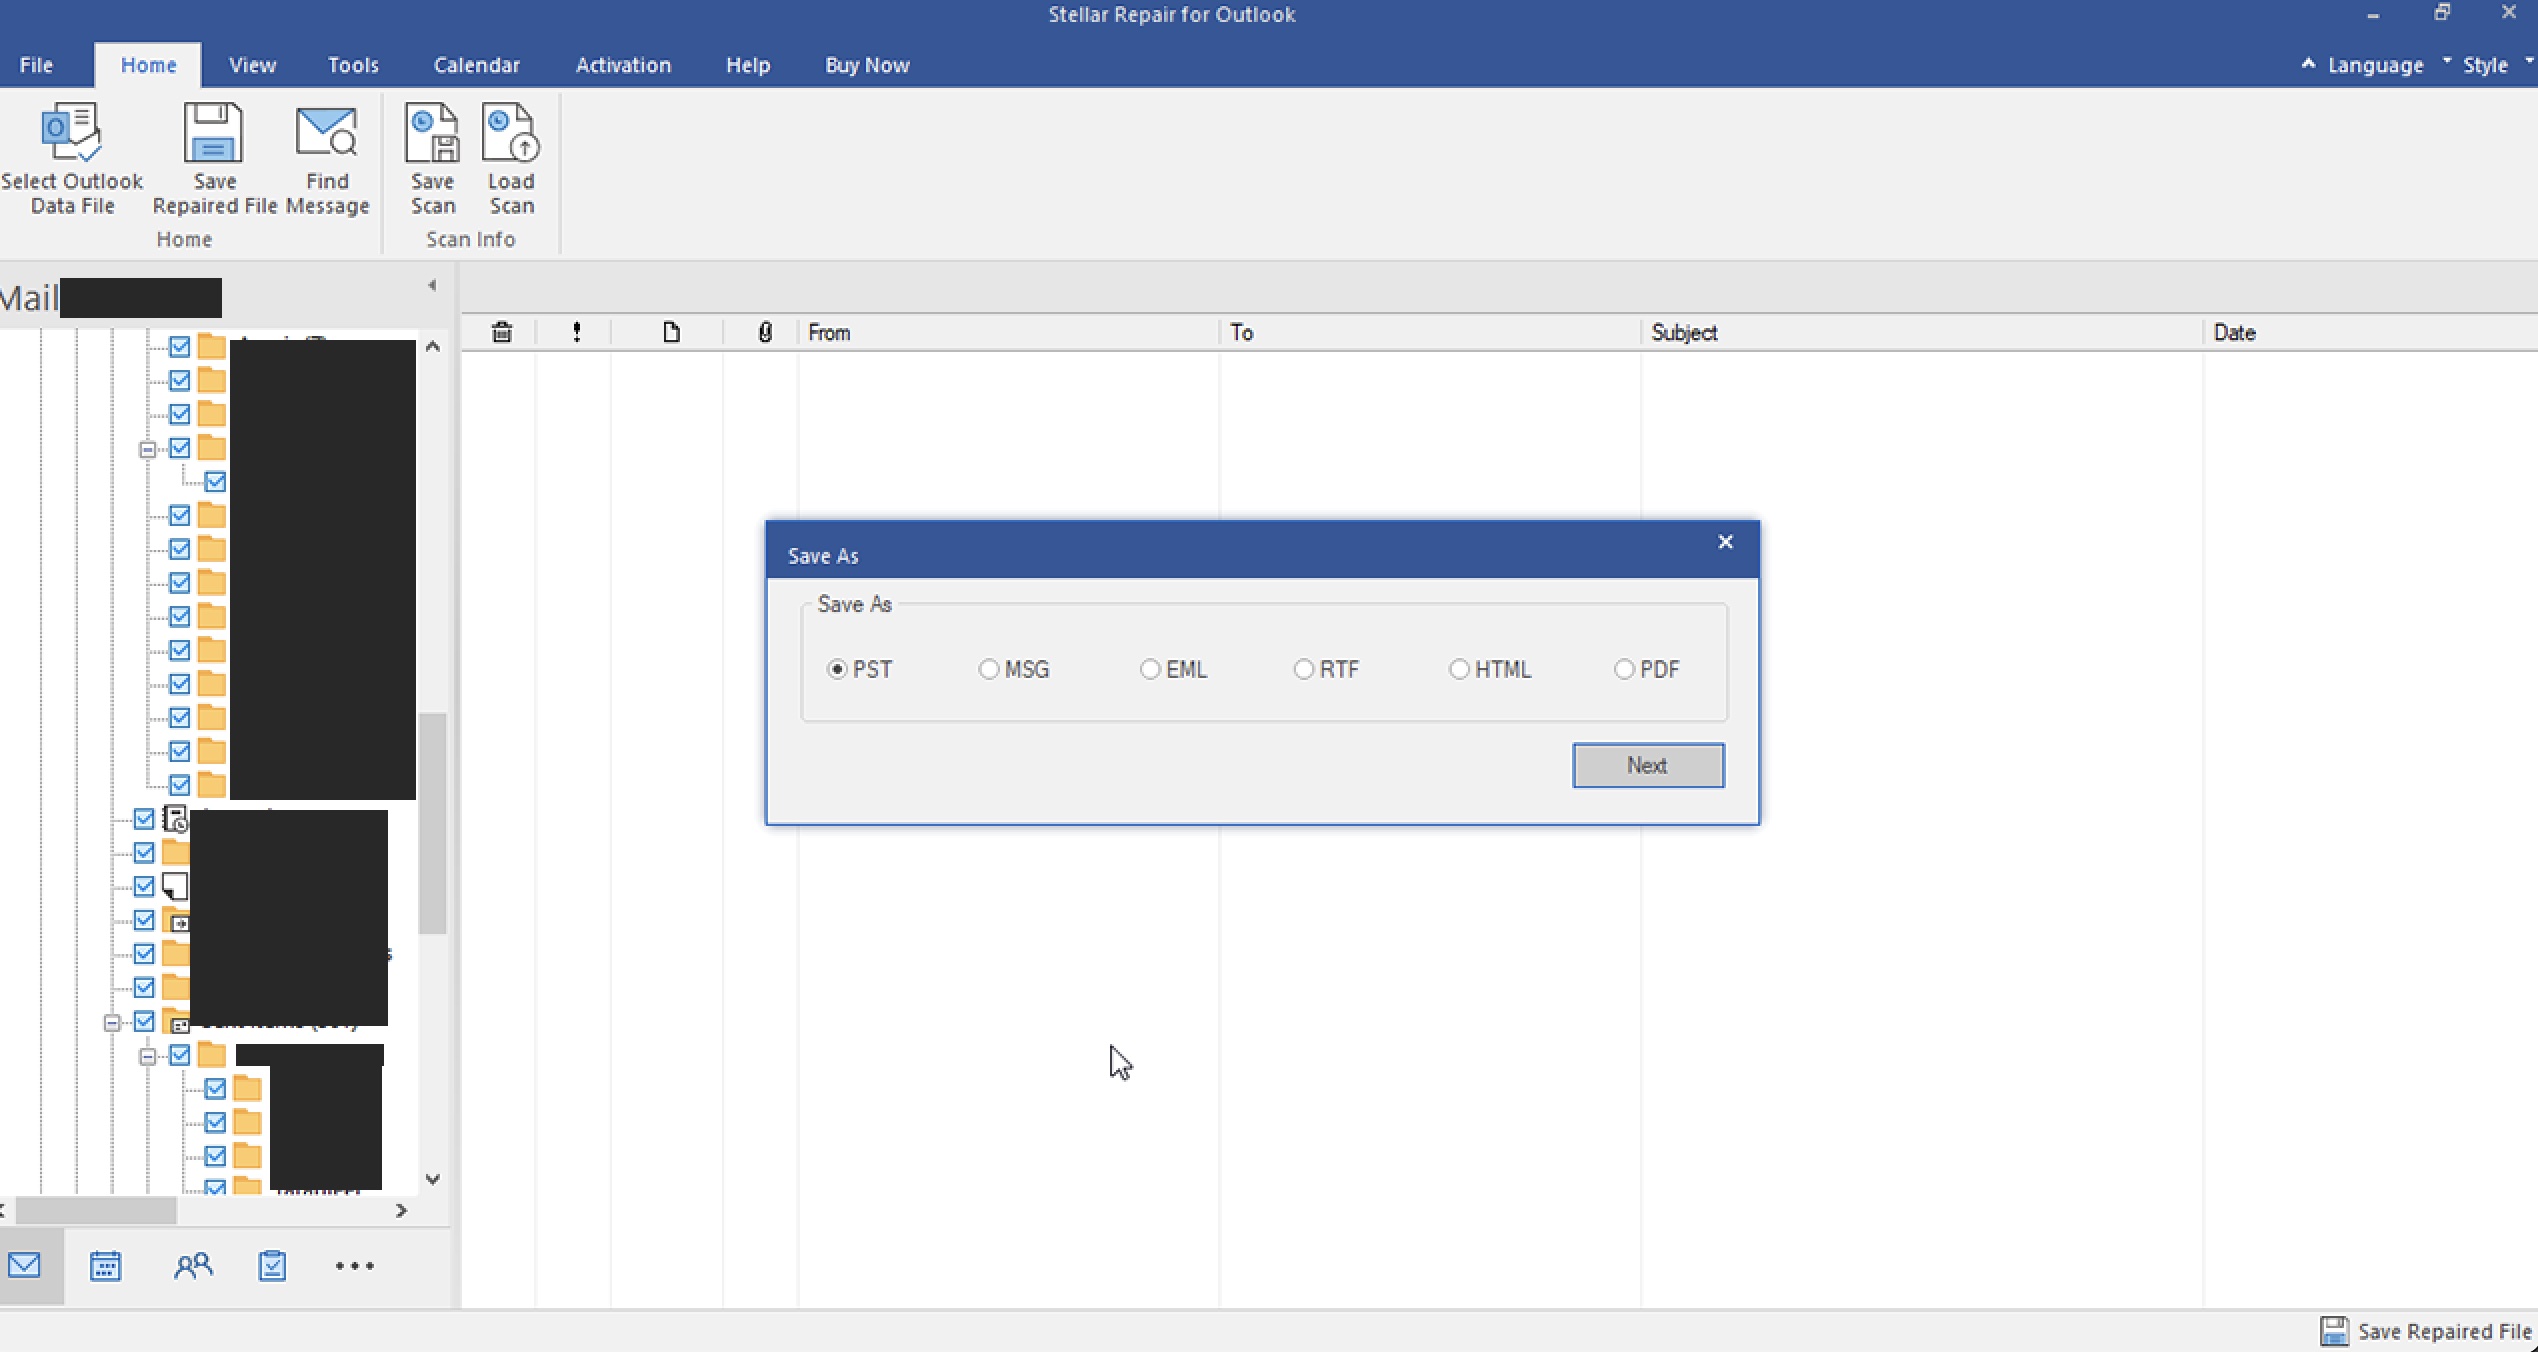Switch to the View ribbon tab
Image resolution: width=2538 pixels, height=1352 pixels.
[x=252, y=65]
